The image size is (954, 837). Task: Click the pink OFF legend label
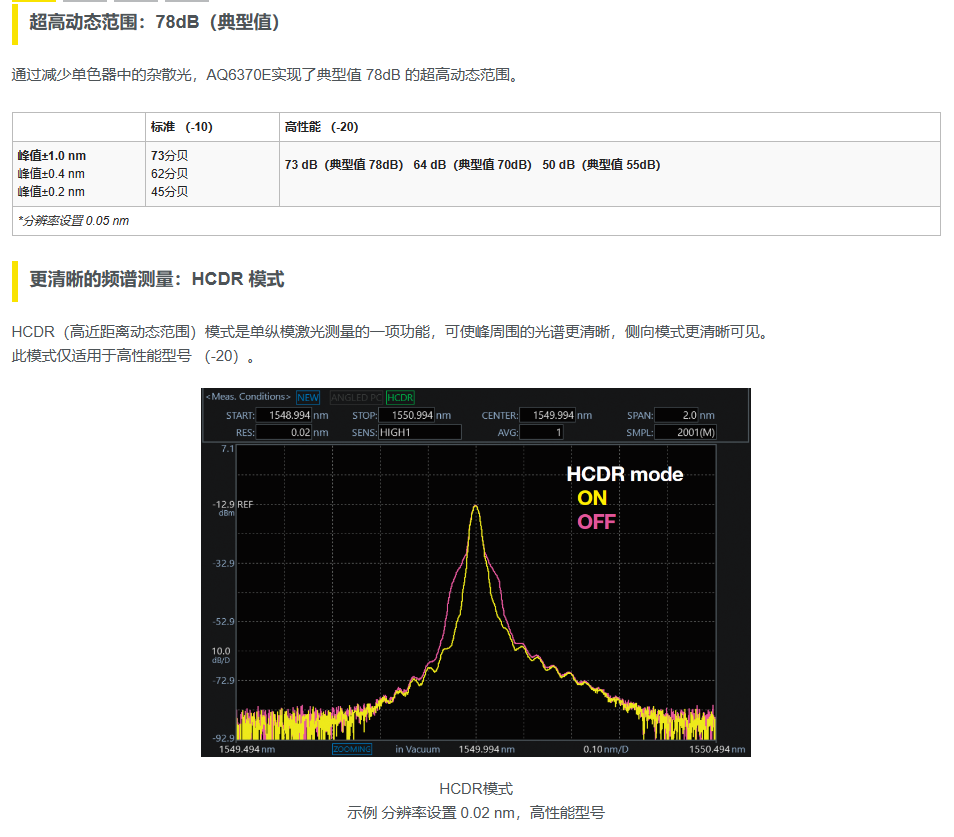(596, 522)
